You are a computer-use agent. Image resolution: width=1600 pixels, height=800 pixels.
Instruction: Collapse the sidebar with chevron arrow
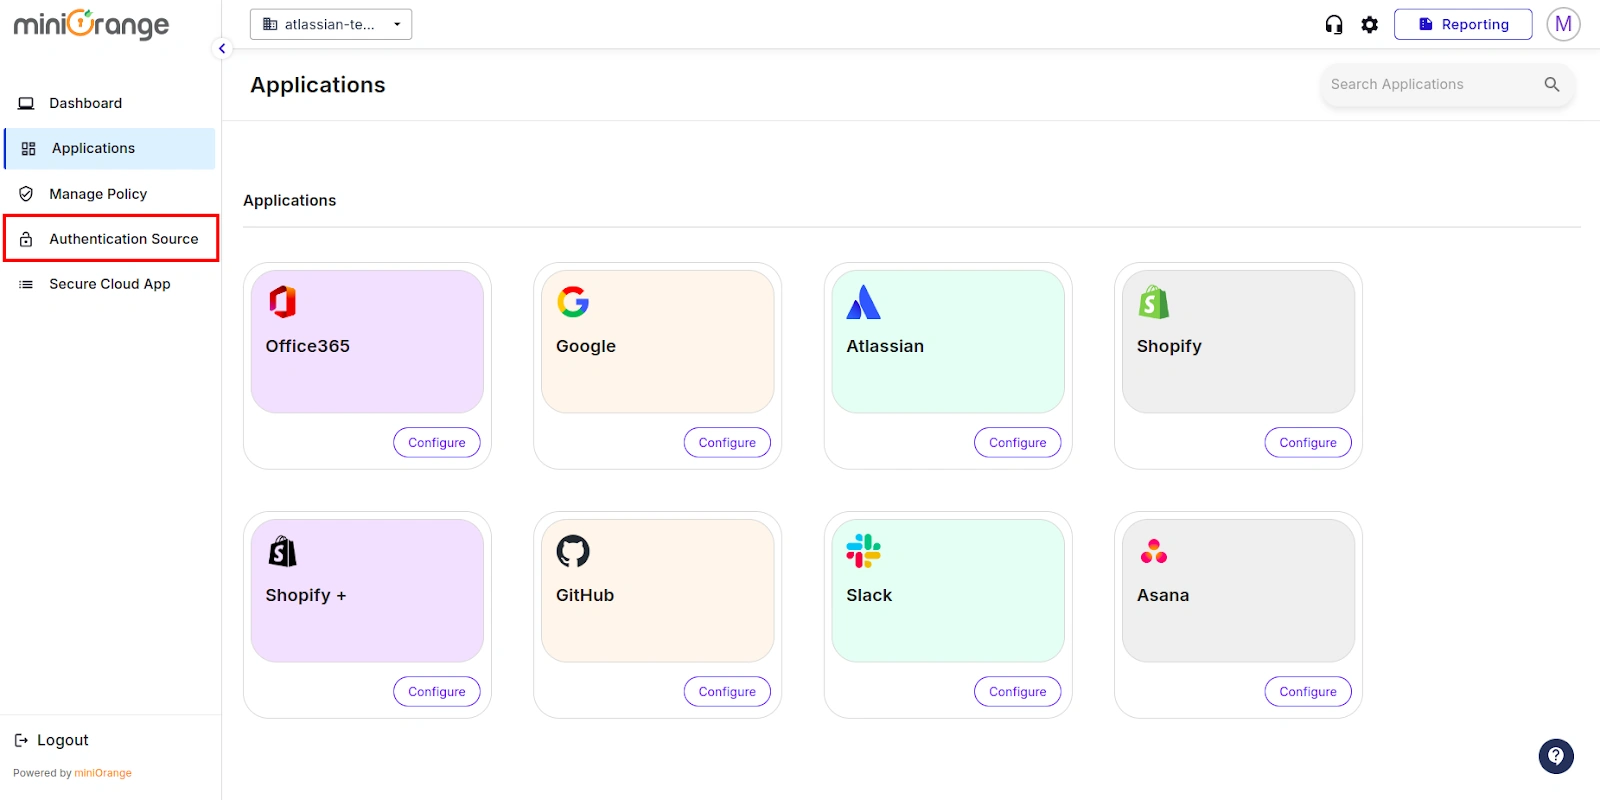222,48
